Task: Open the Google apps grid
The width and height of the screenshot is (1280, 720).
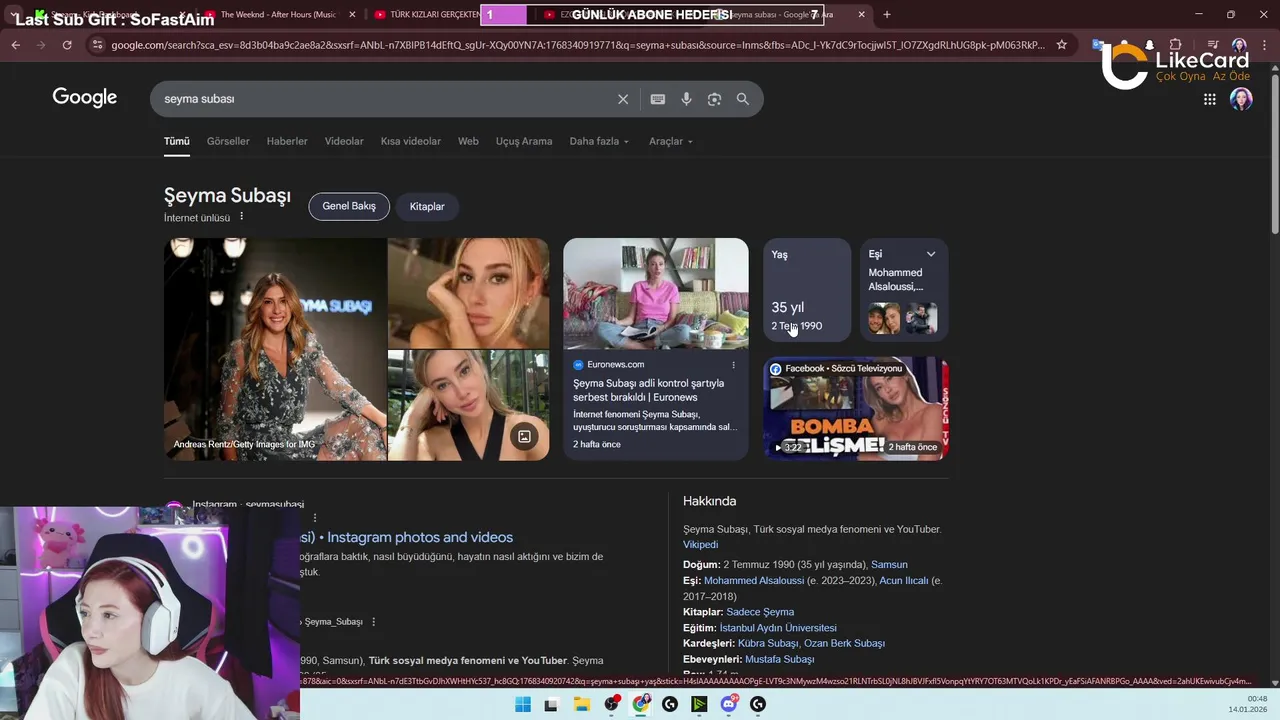Action: point(1210,99)
